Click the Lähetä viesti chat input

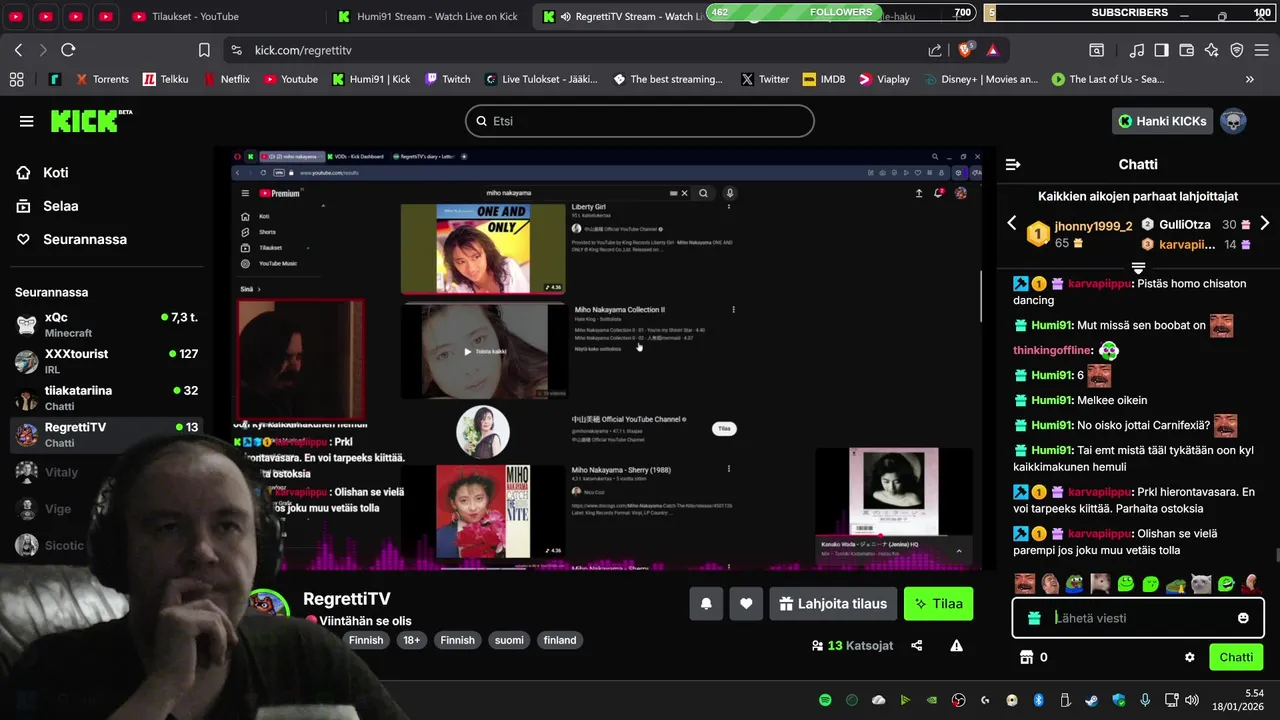[x=1138, y=618]
